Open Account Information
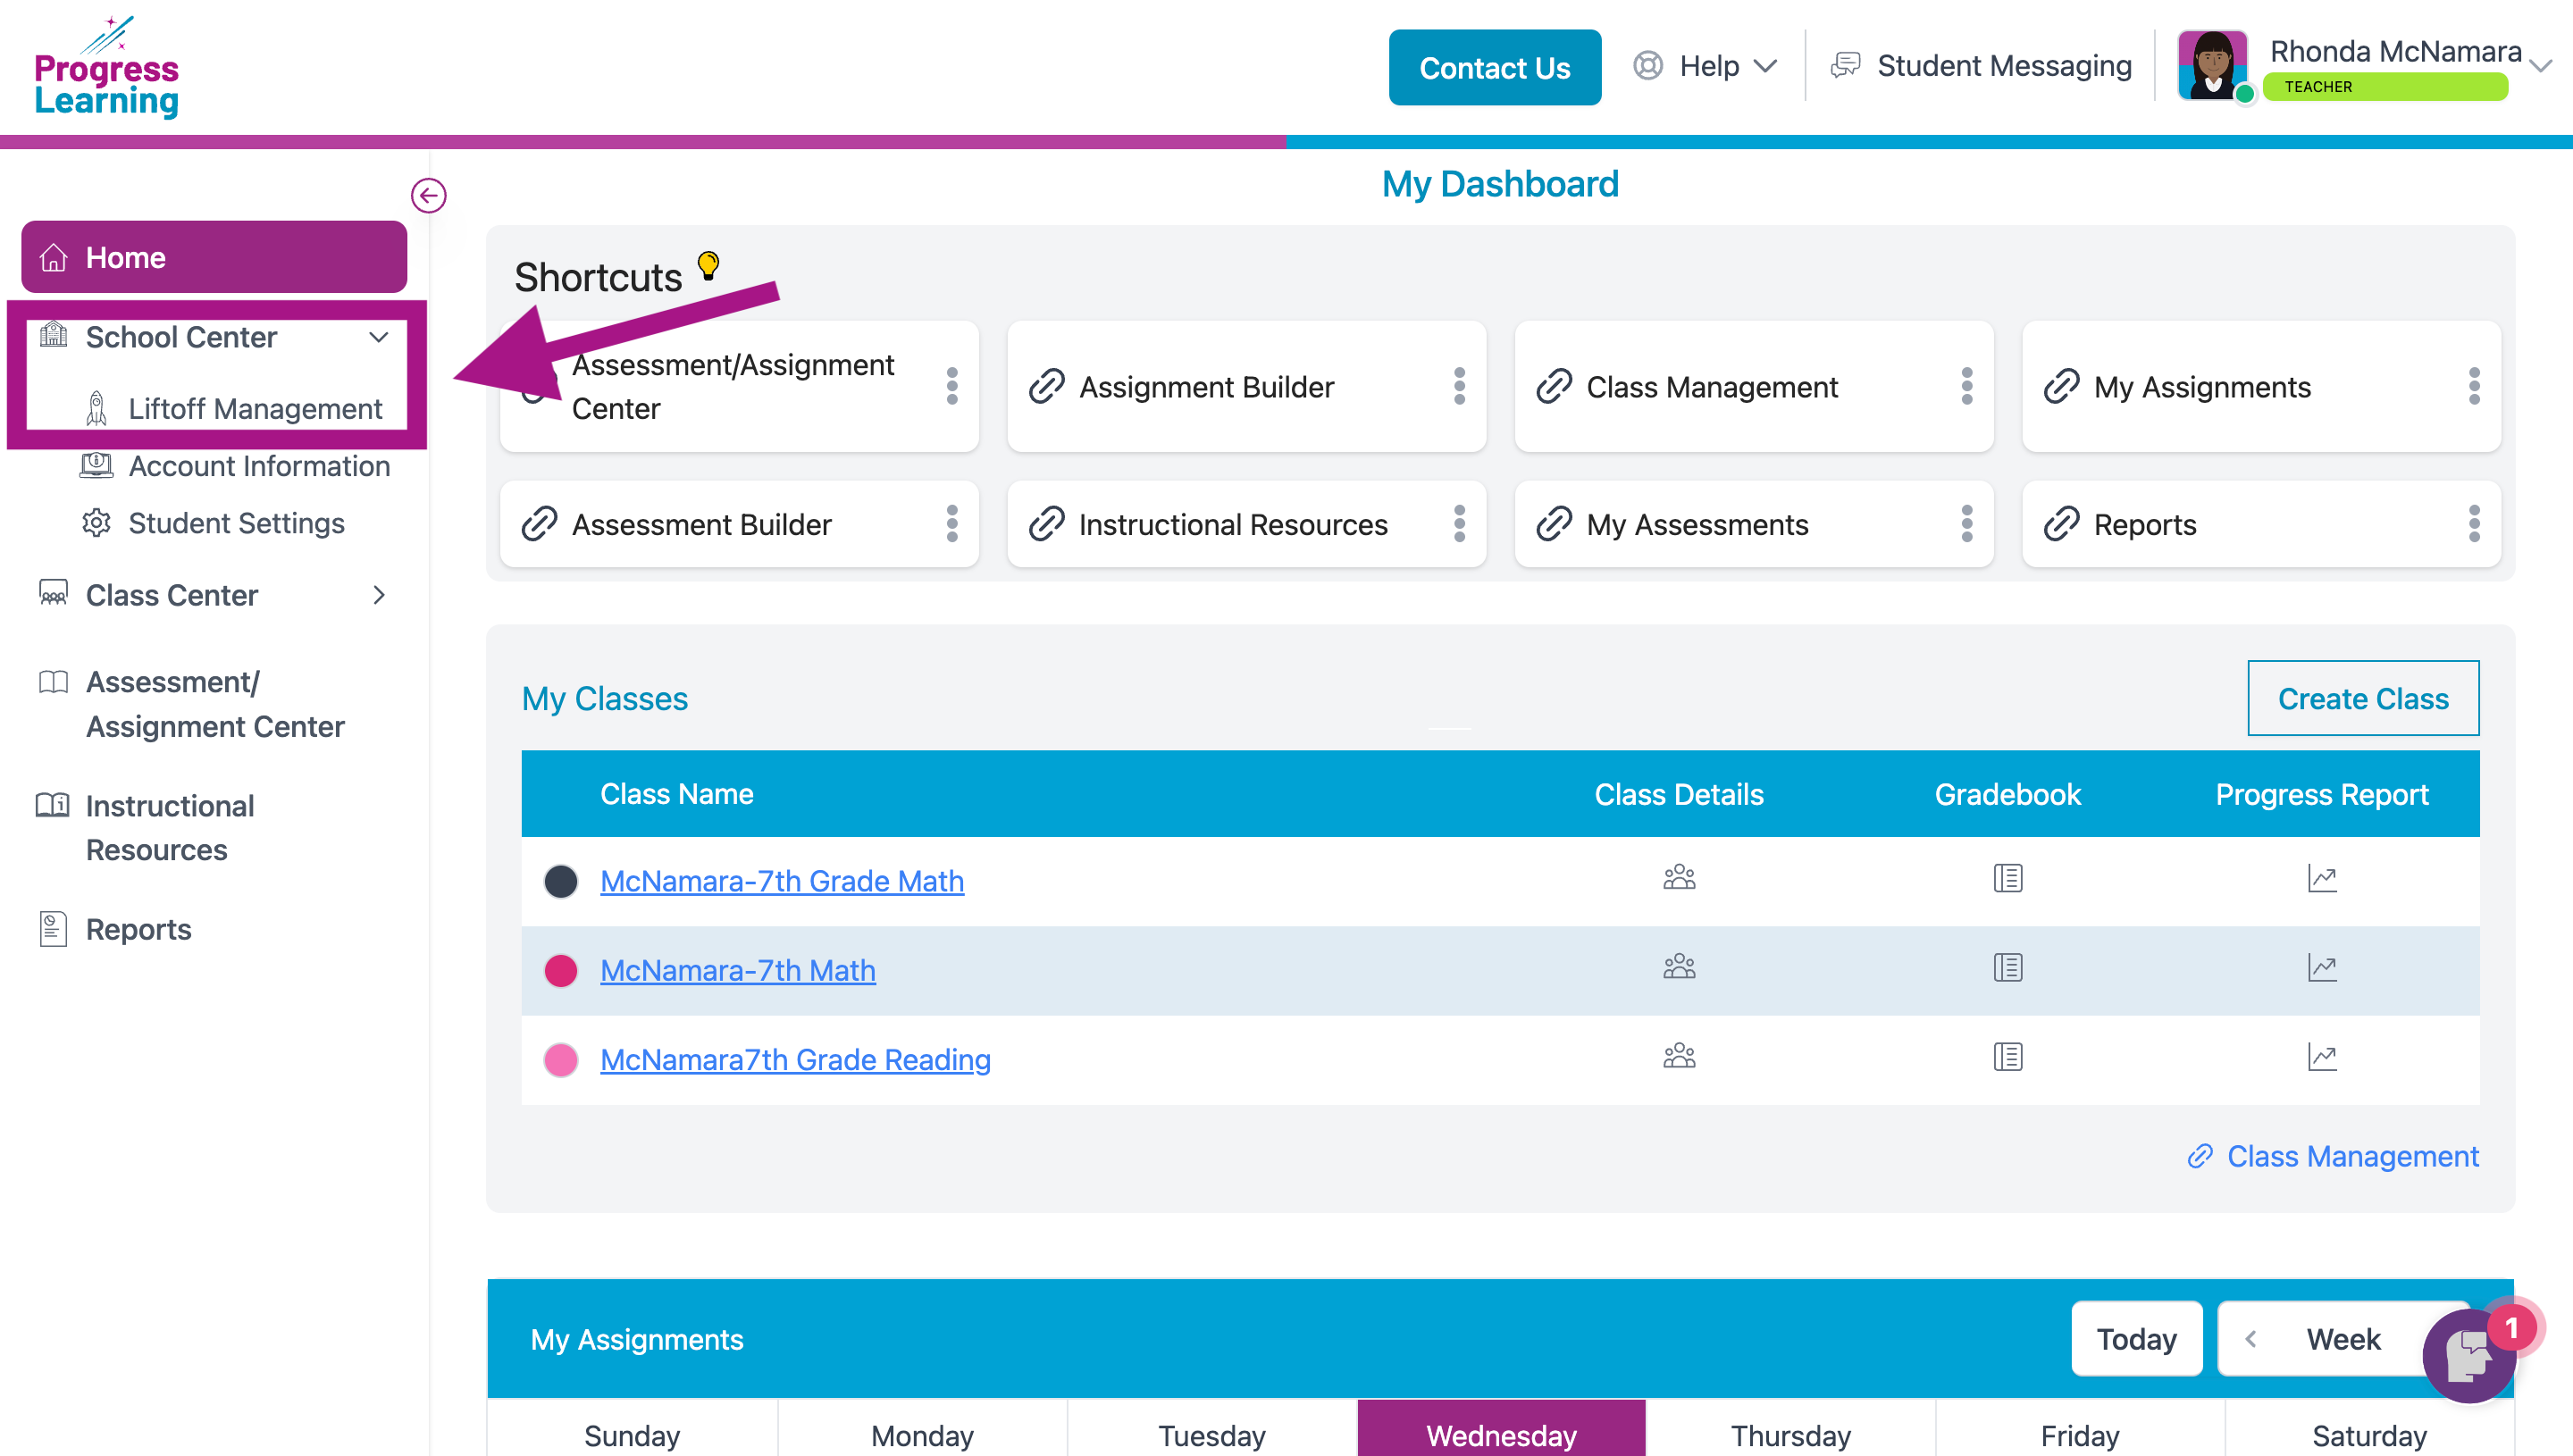The image size is (2573, 1456). (235, 466)
